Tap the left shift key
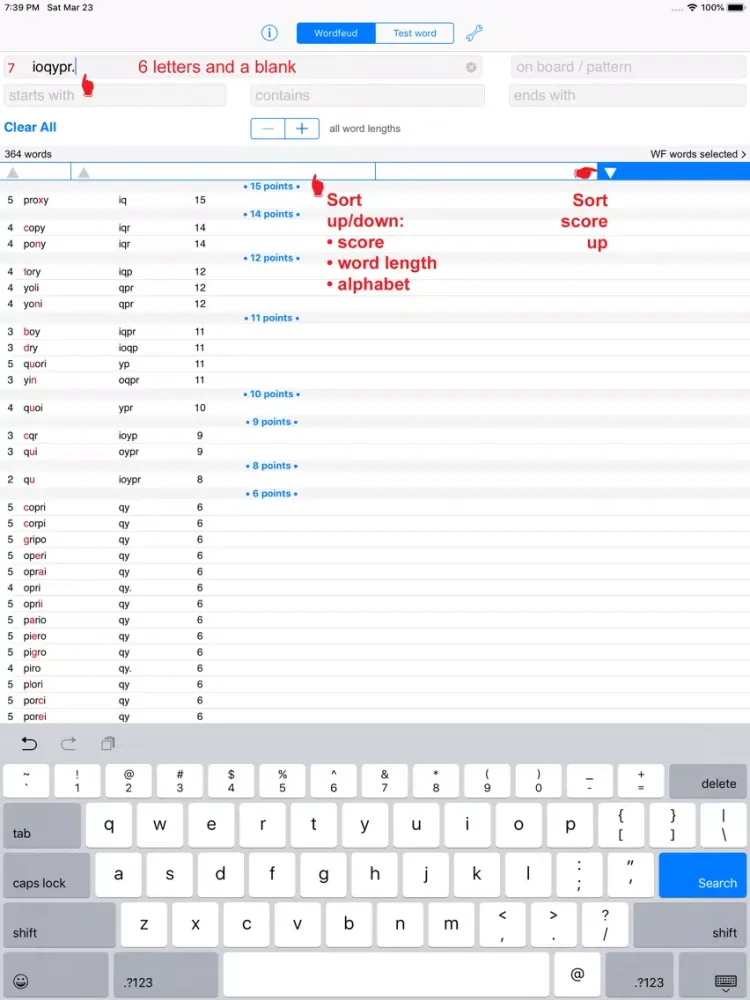 pyautogui.click(x=59, y=925)
